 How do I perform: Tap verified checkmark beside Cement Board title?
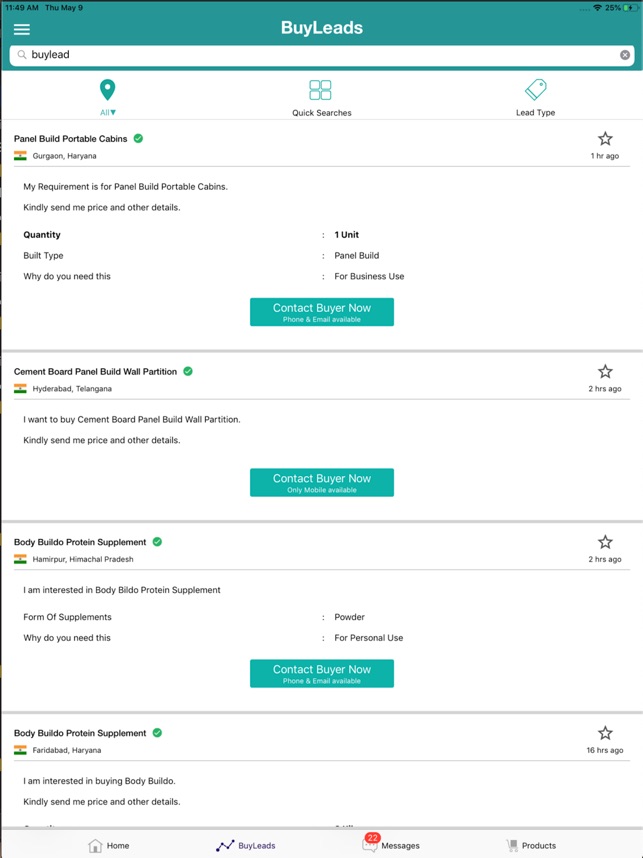(188, 371)
